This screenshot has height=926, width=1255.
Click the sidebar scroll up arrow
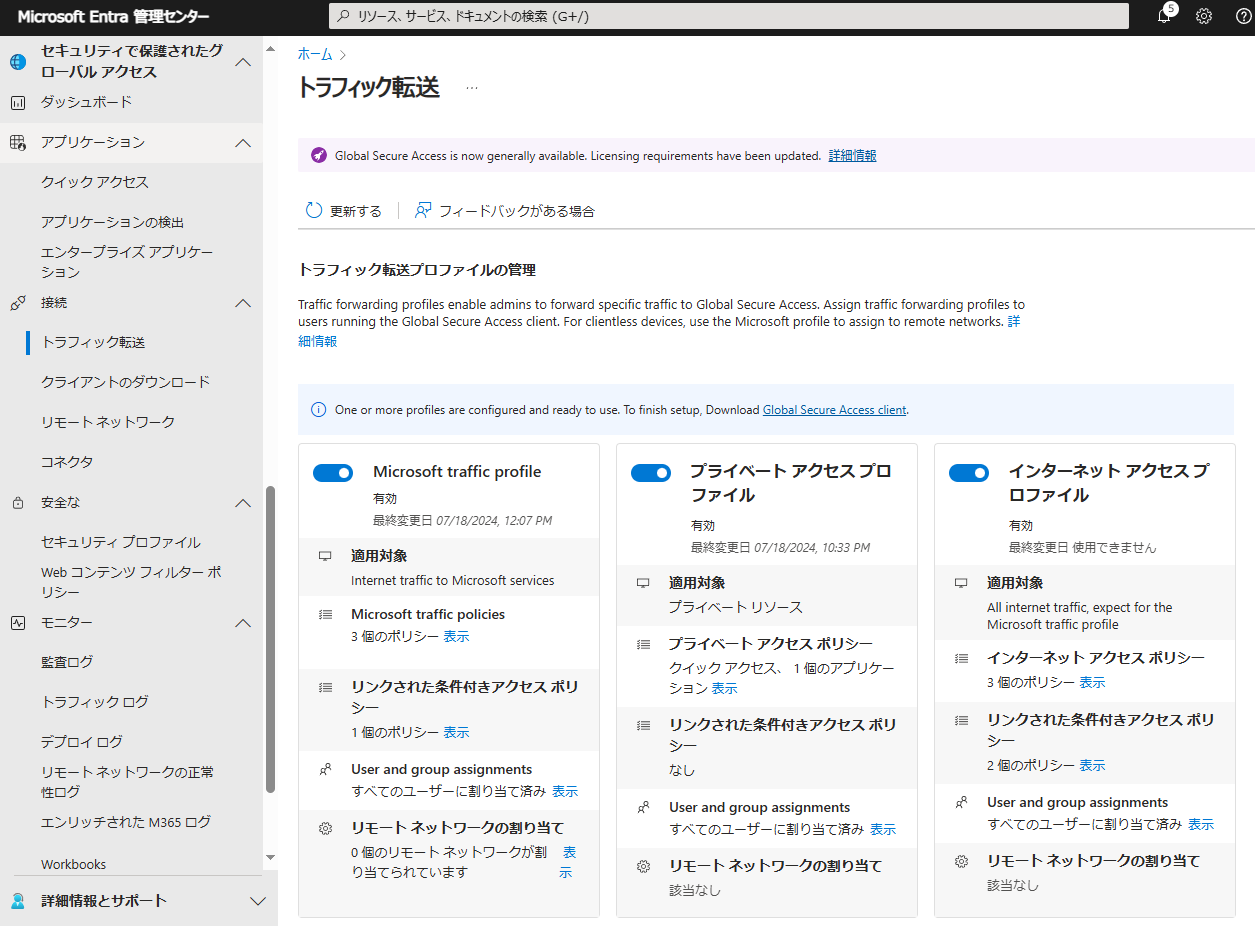[x=270, y=47]
